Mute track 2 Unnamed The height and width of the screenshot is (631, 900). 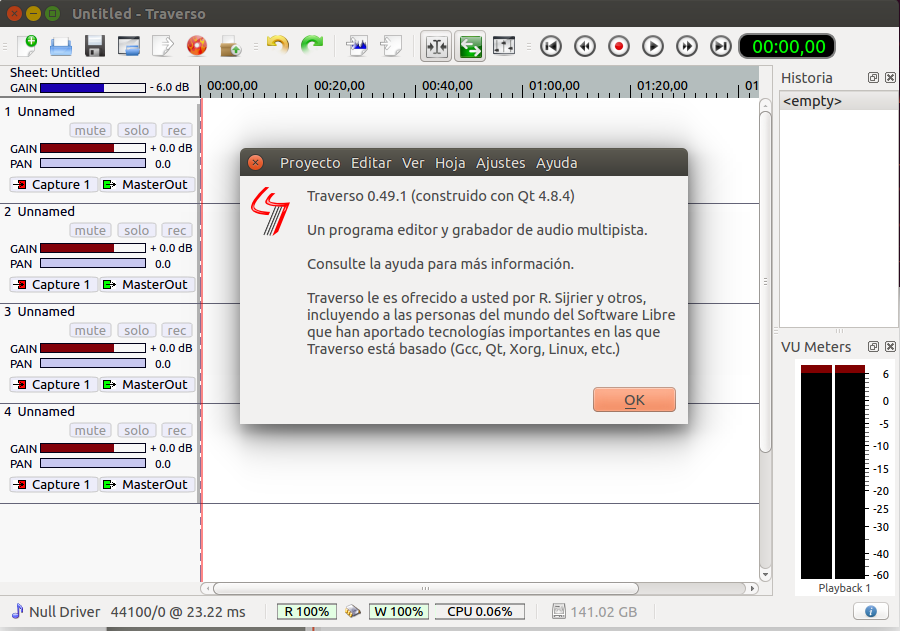coord(90,230)
